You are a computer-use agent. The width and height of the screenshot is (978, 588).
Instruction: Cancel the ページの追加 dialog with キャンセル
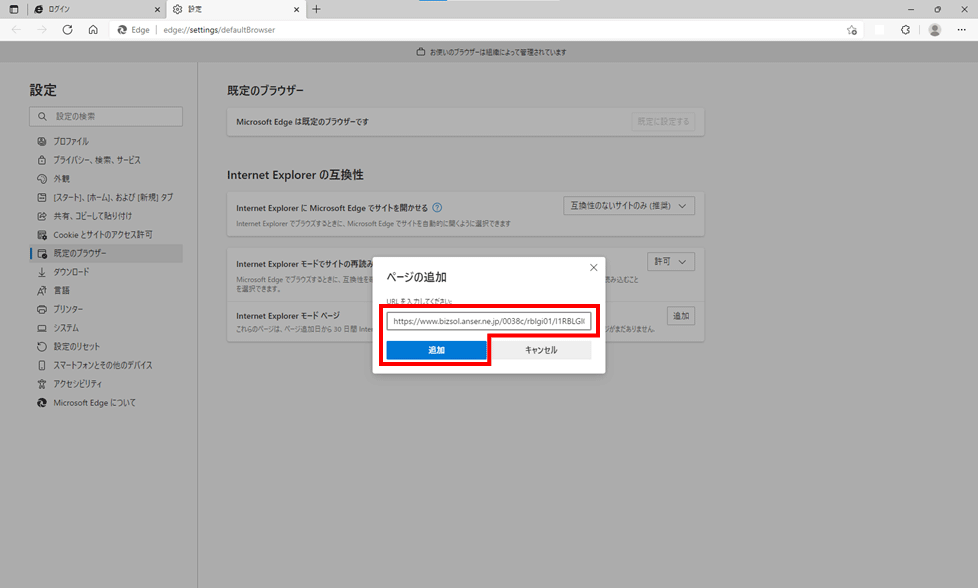(541, 350)
